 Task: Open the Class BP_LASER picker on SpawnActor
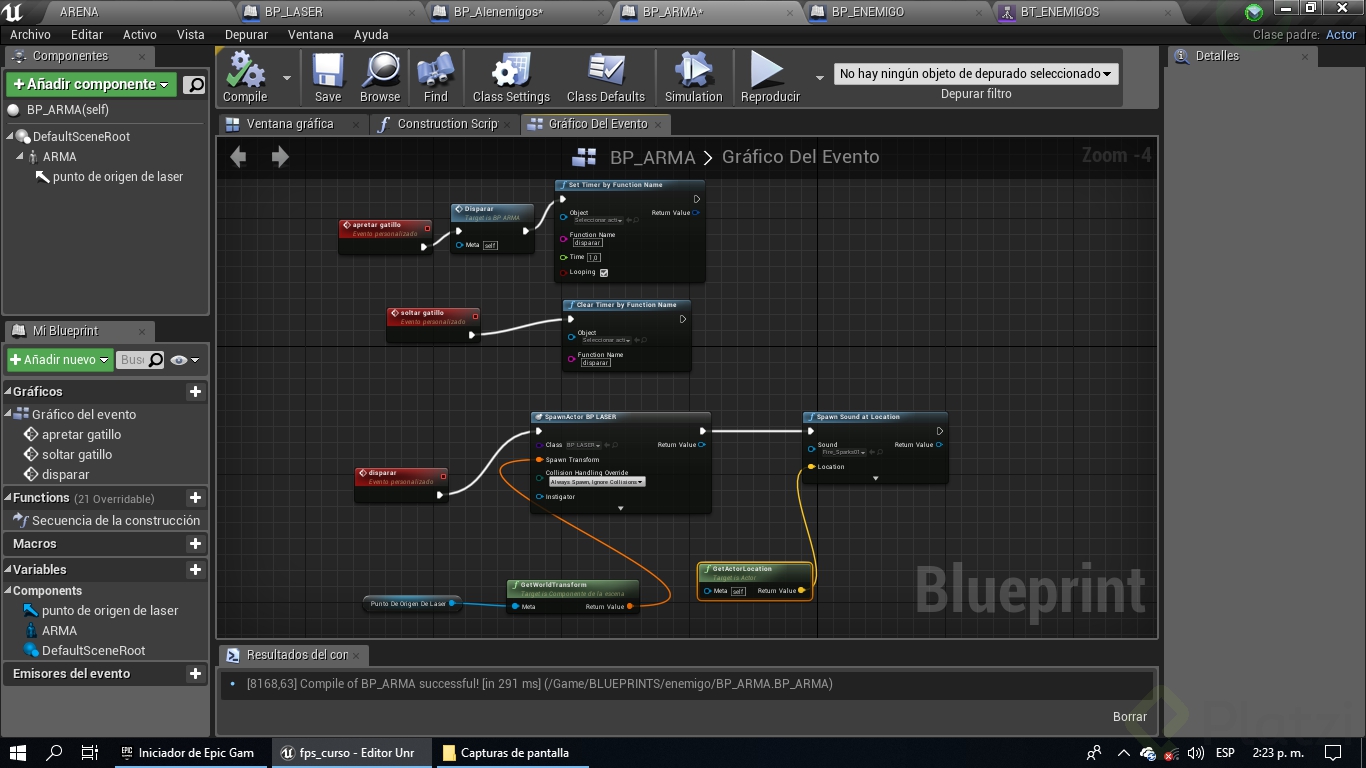[x=583, y=445]
